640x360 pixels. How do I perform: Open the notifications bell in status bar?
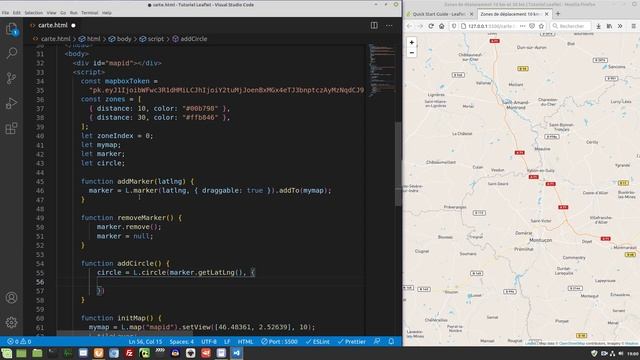pyautogui.click(x=391, y=342)
